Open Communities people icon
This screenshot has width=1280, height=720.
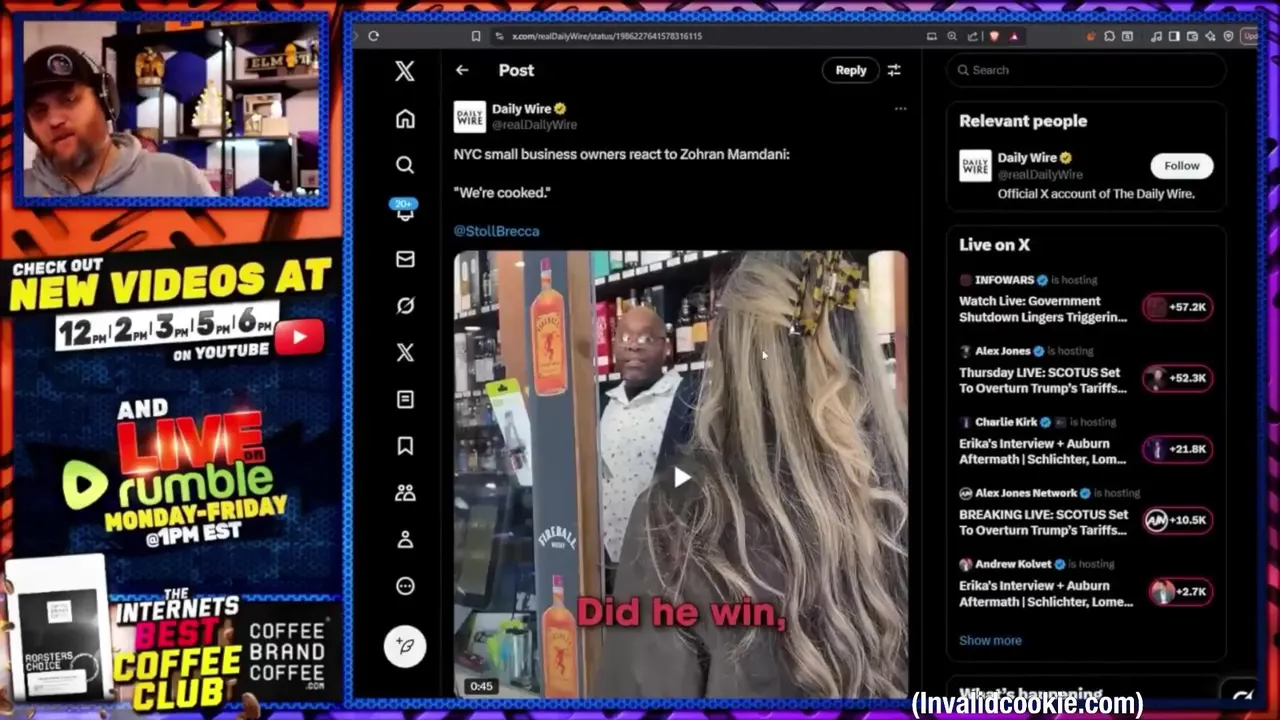405,492
